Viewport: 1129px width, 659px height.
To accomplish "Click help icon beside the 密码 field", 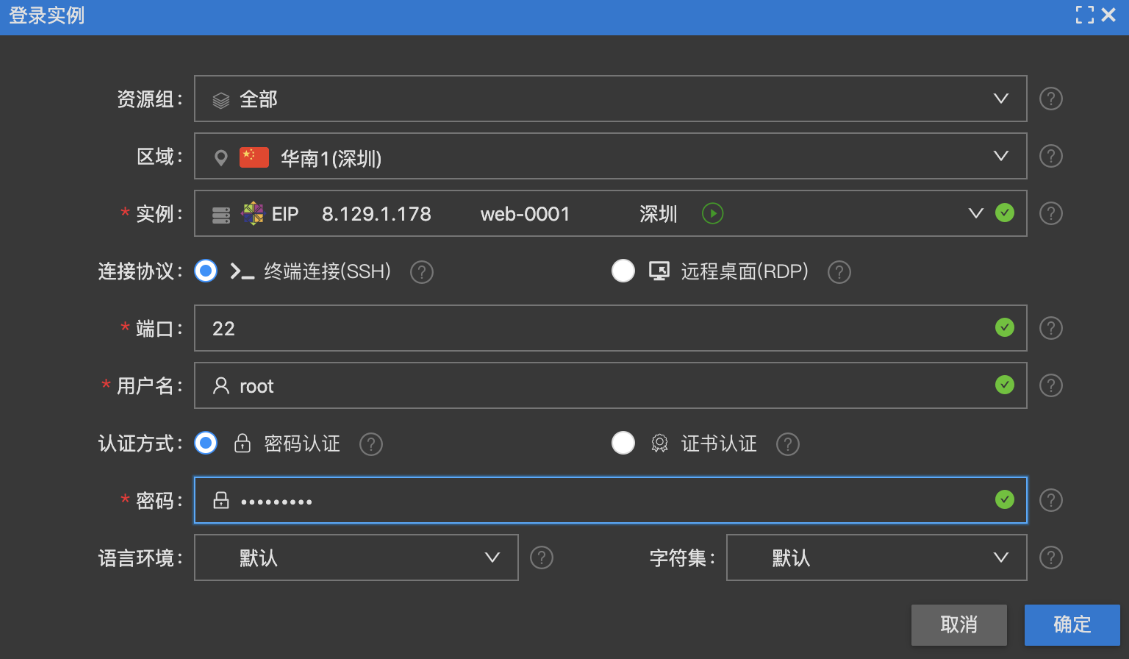I will point(1050,500).
